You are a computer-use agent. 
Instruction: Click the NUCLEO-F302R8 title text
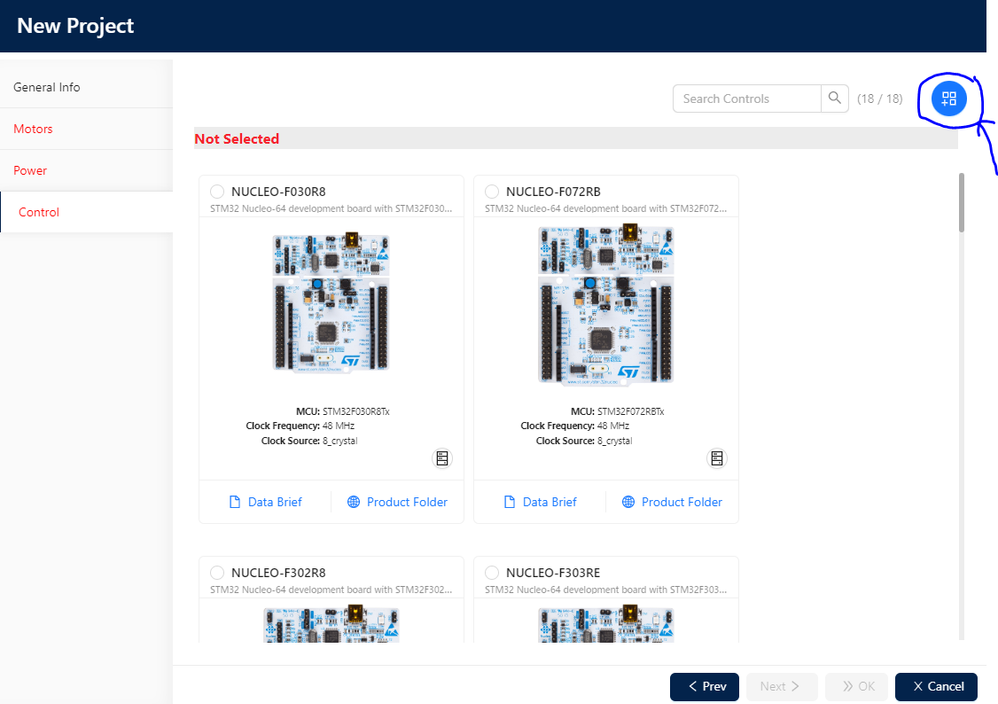(278, 573)
